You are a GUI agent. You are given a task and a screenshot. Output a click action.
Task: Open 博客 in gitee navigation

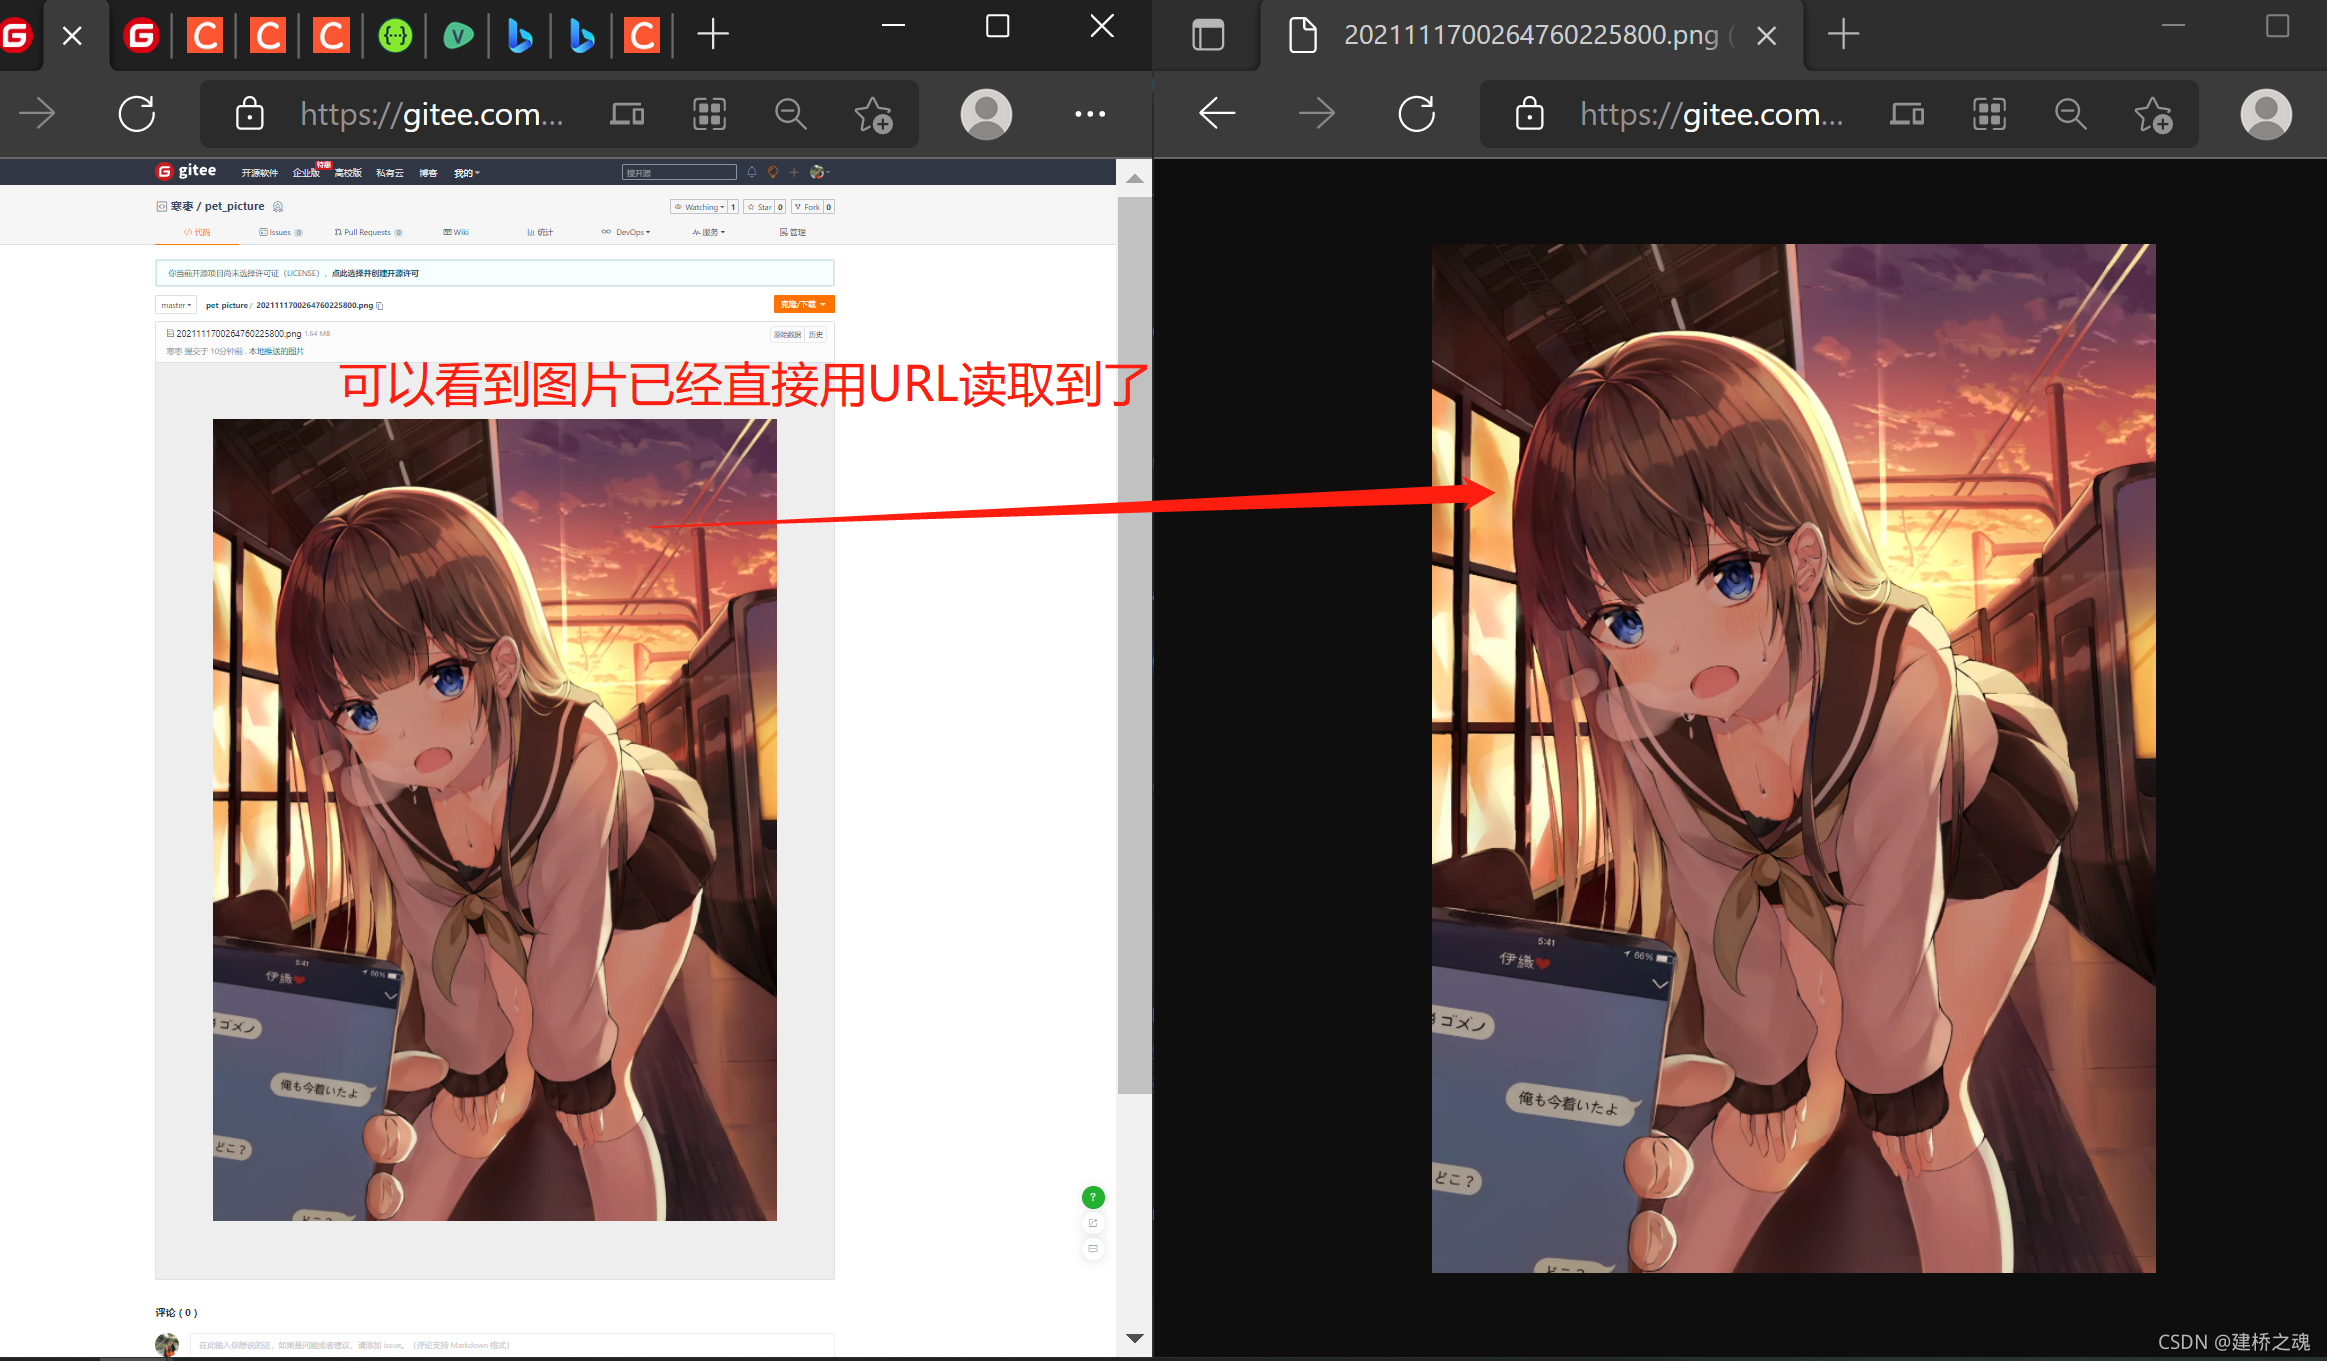pyautogui.click(x=428, y=173)
